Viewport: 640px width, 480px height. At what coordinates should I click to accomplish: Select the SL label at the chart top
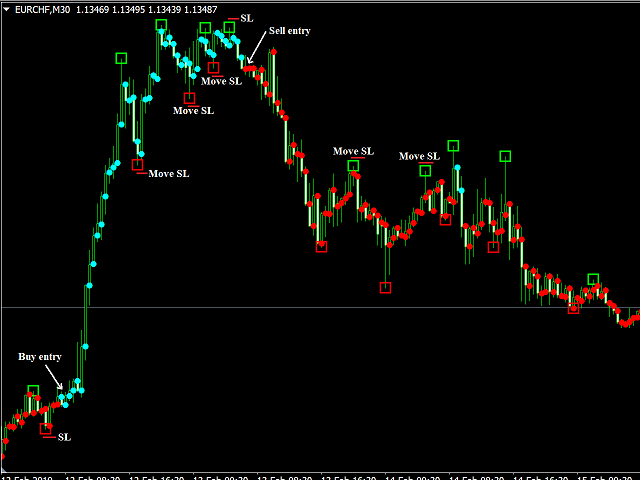pos(247,19)
